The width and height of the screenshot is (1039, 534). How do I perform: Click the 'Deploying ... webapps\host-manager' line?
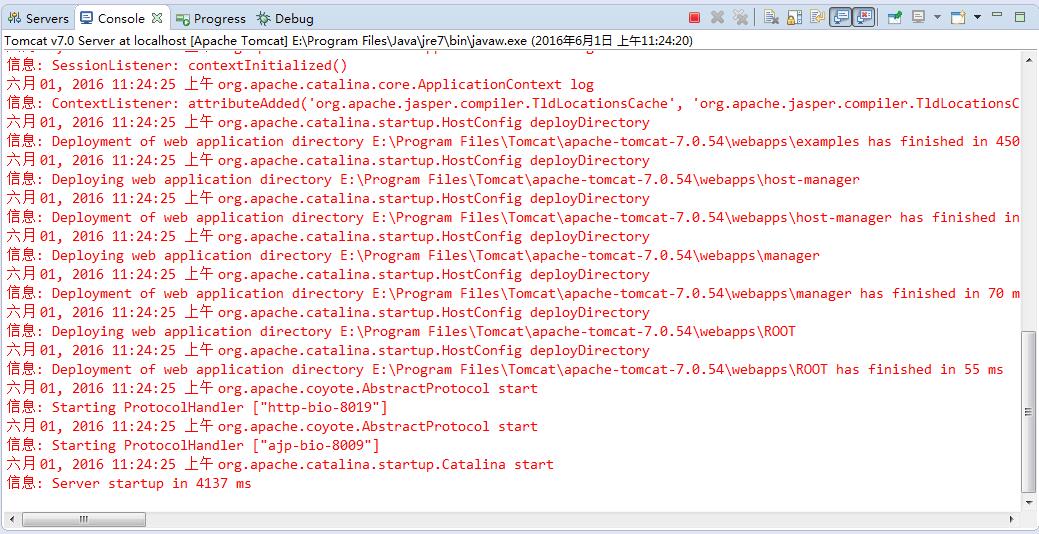coord(433,179)
